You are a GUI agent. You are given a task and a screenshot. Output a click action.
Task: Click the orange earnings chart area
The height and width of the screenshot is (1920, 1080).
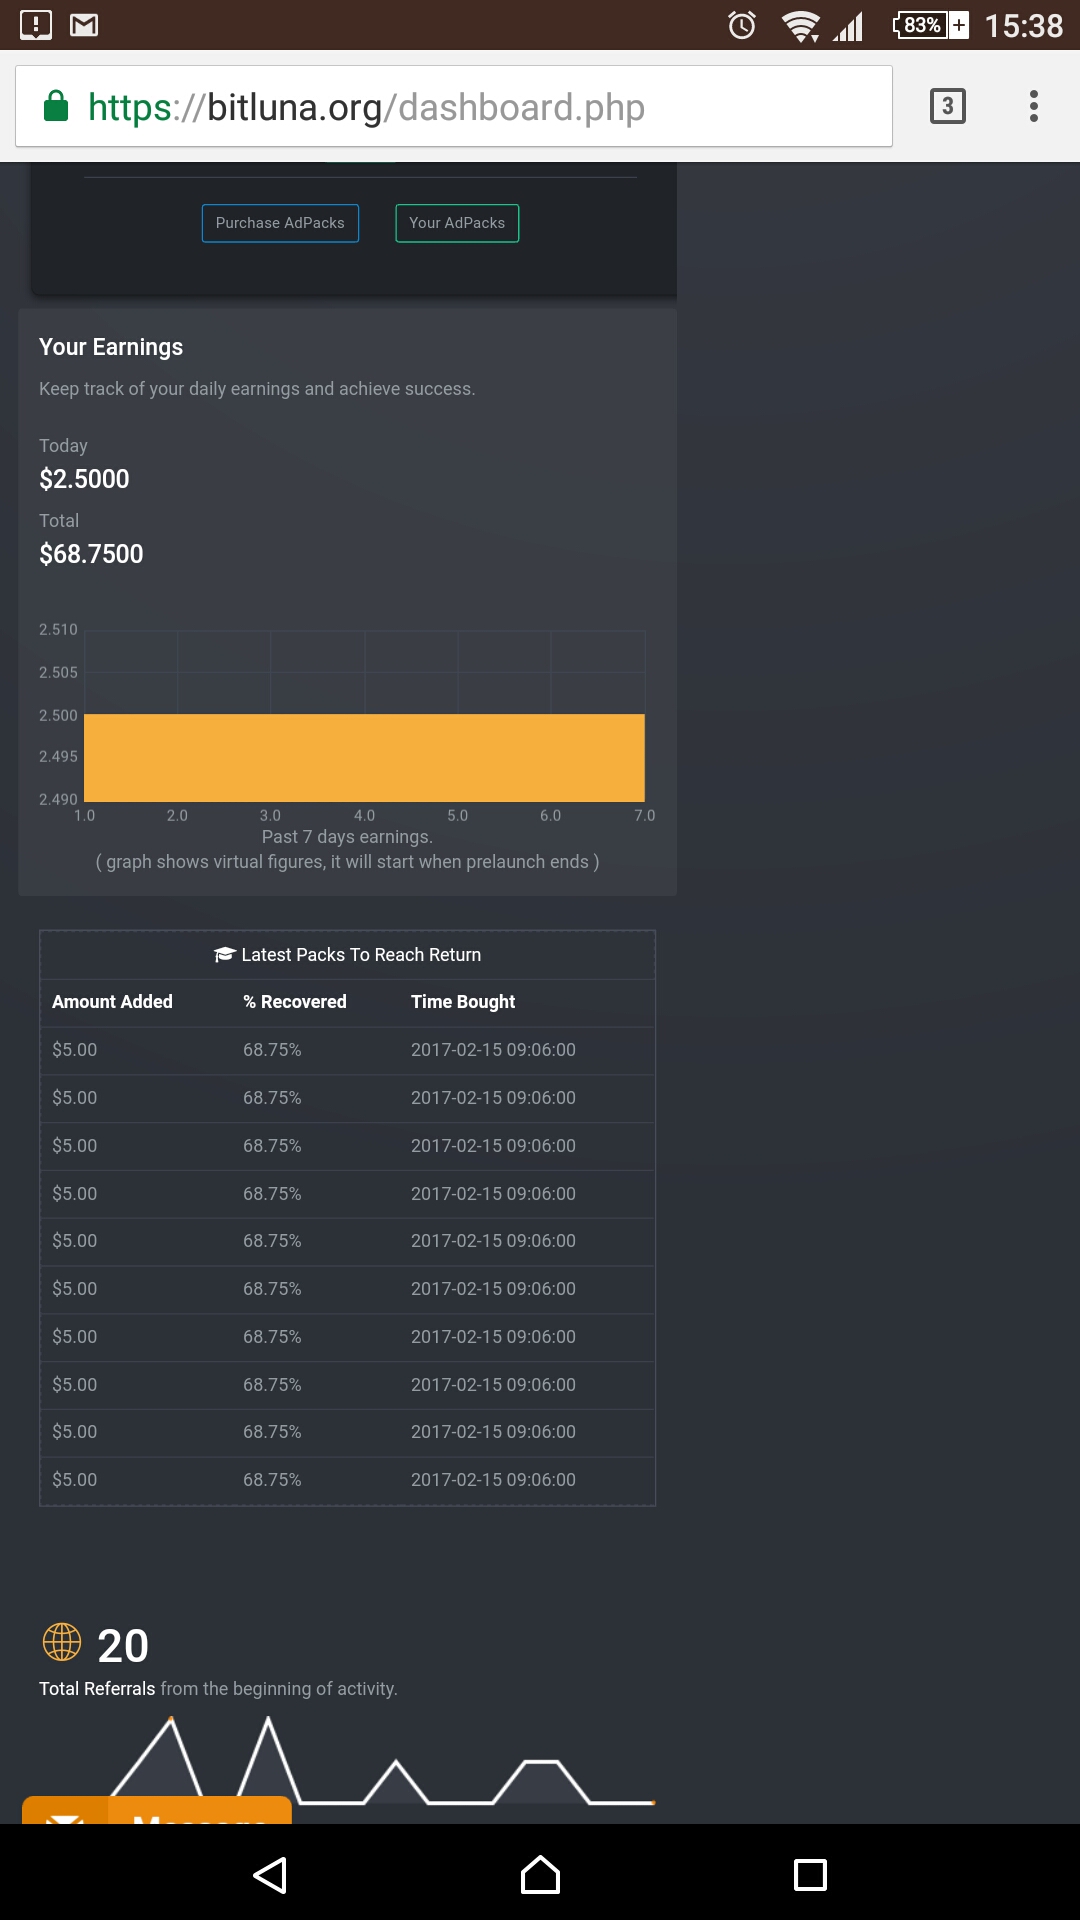(364, 757)
